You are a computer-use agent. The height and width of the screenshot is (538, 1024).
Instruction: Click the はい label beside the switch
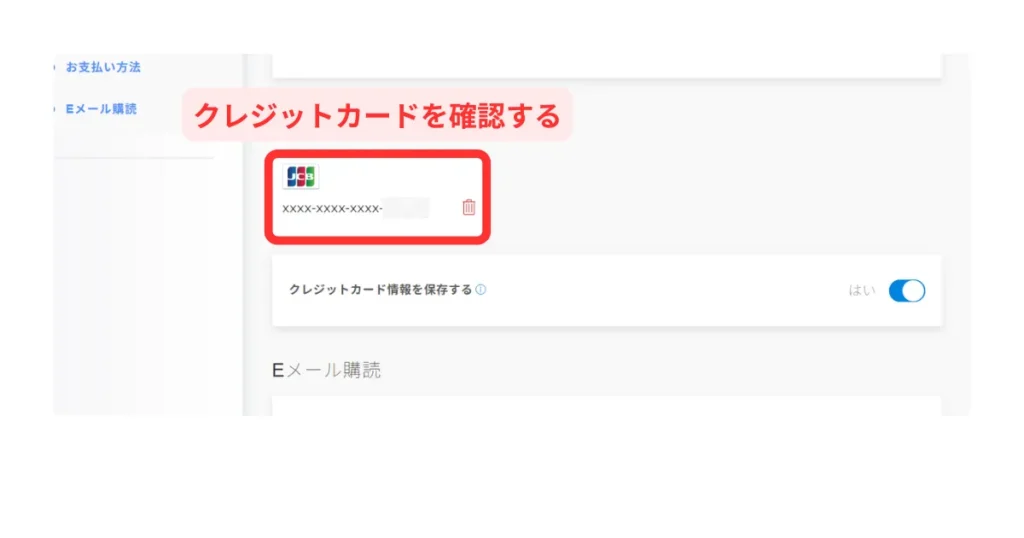(x=861, y=291)
